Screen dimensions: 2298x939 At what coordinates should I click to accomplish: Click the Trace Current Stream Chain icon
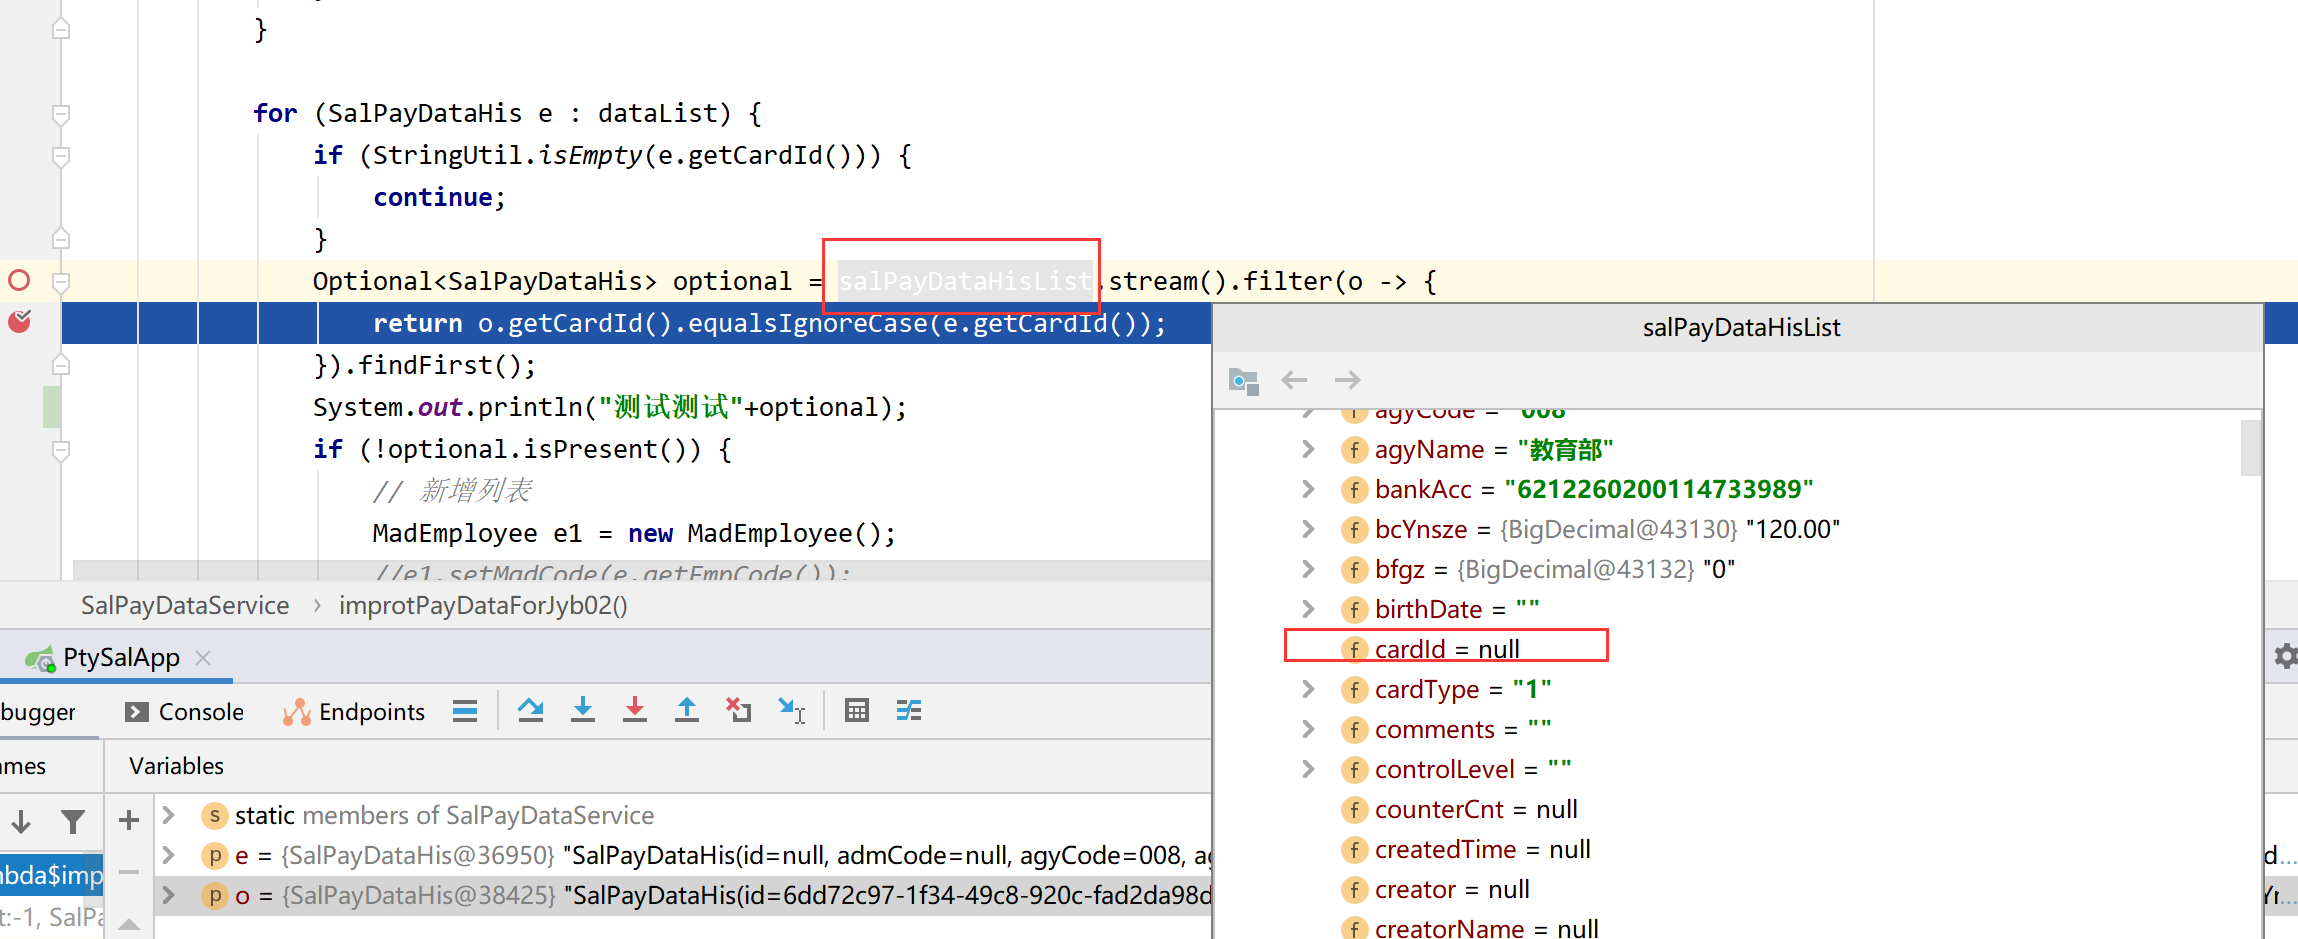tap(908, 710)
